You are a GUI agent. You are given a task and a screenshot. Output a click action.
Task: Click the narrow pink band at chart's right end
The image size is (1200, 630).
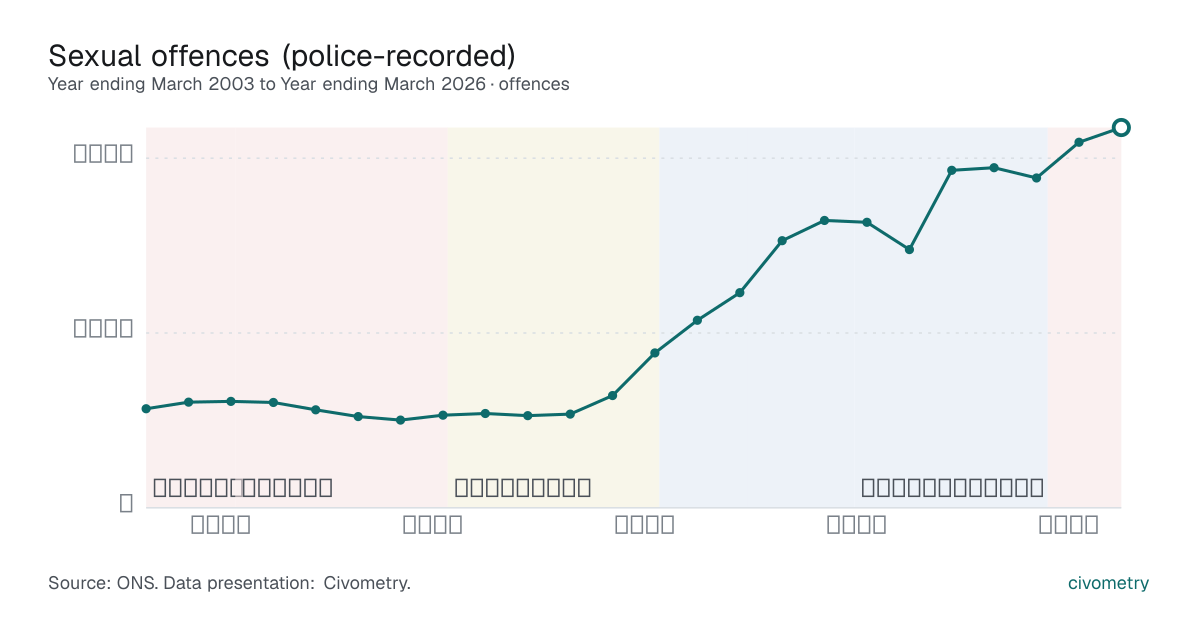click(x=1083, y=317)
